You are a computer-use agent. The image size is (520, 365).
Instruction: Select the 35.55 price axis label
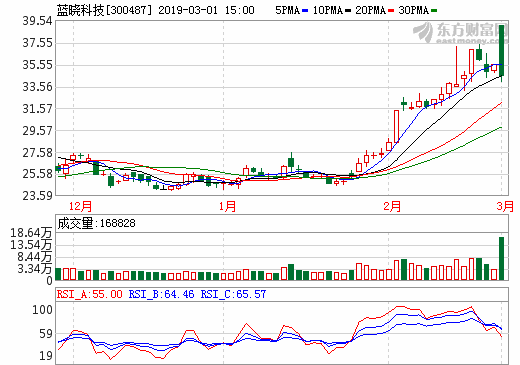[x=38, y=65]
